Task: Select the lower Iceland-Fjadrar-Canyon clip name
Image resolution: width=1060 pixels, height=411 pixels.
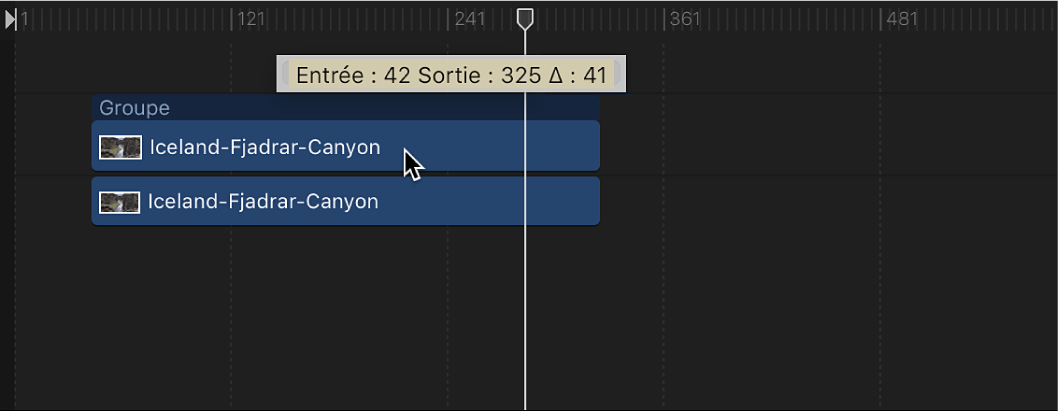Action: [263, 202]
